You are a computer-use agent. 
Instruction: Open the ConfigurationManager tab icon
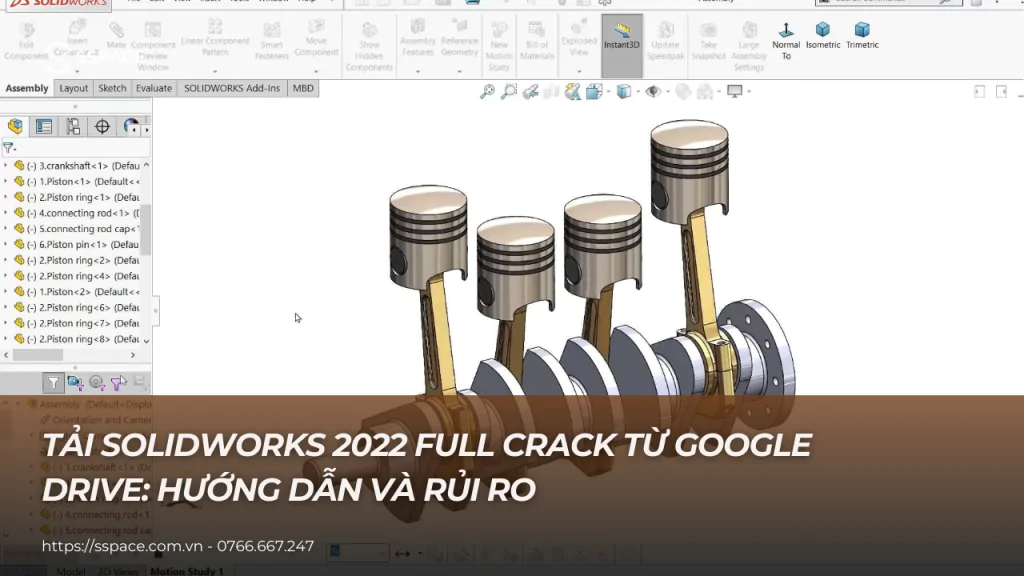[x=73, y=126]
